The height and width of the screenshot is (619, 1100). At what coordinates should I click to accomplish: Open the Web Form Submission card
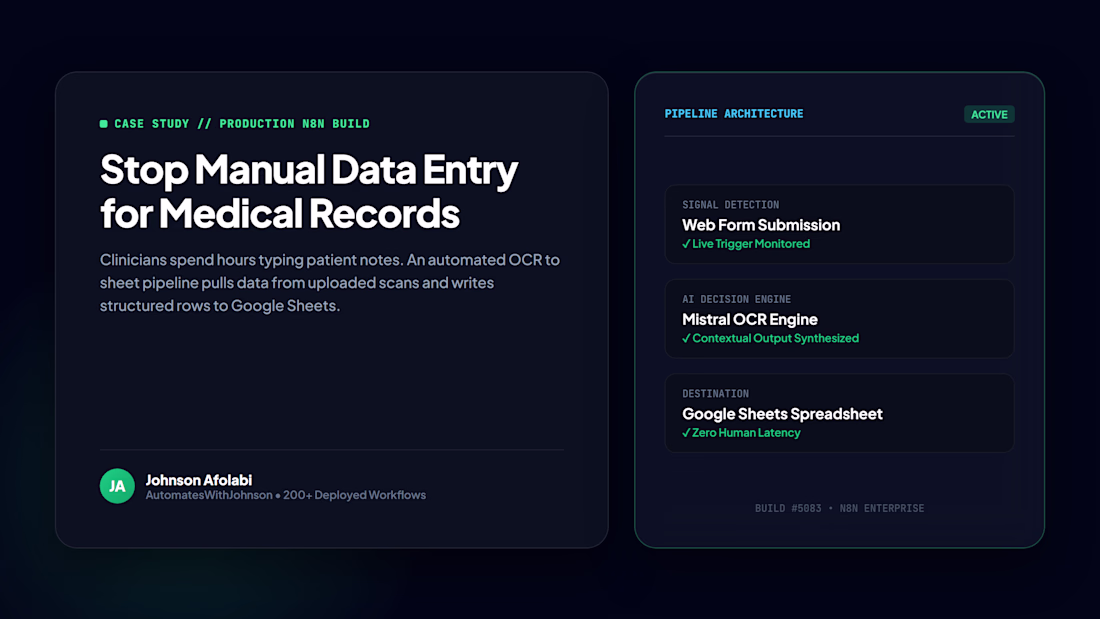tap(839, 224)
